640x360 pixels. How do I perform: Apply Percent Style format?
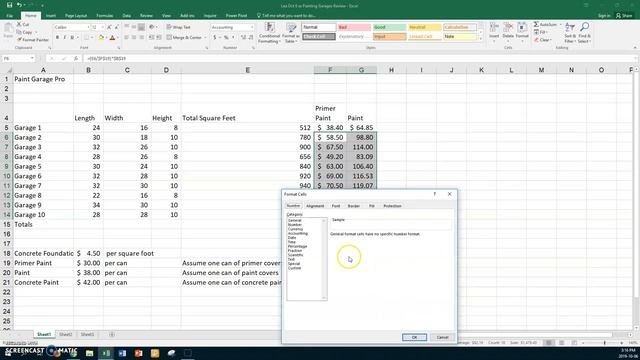coord(226,38)
